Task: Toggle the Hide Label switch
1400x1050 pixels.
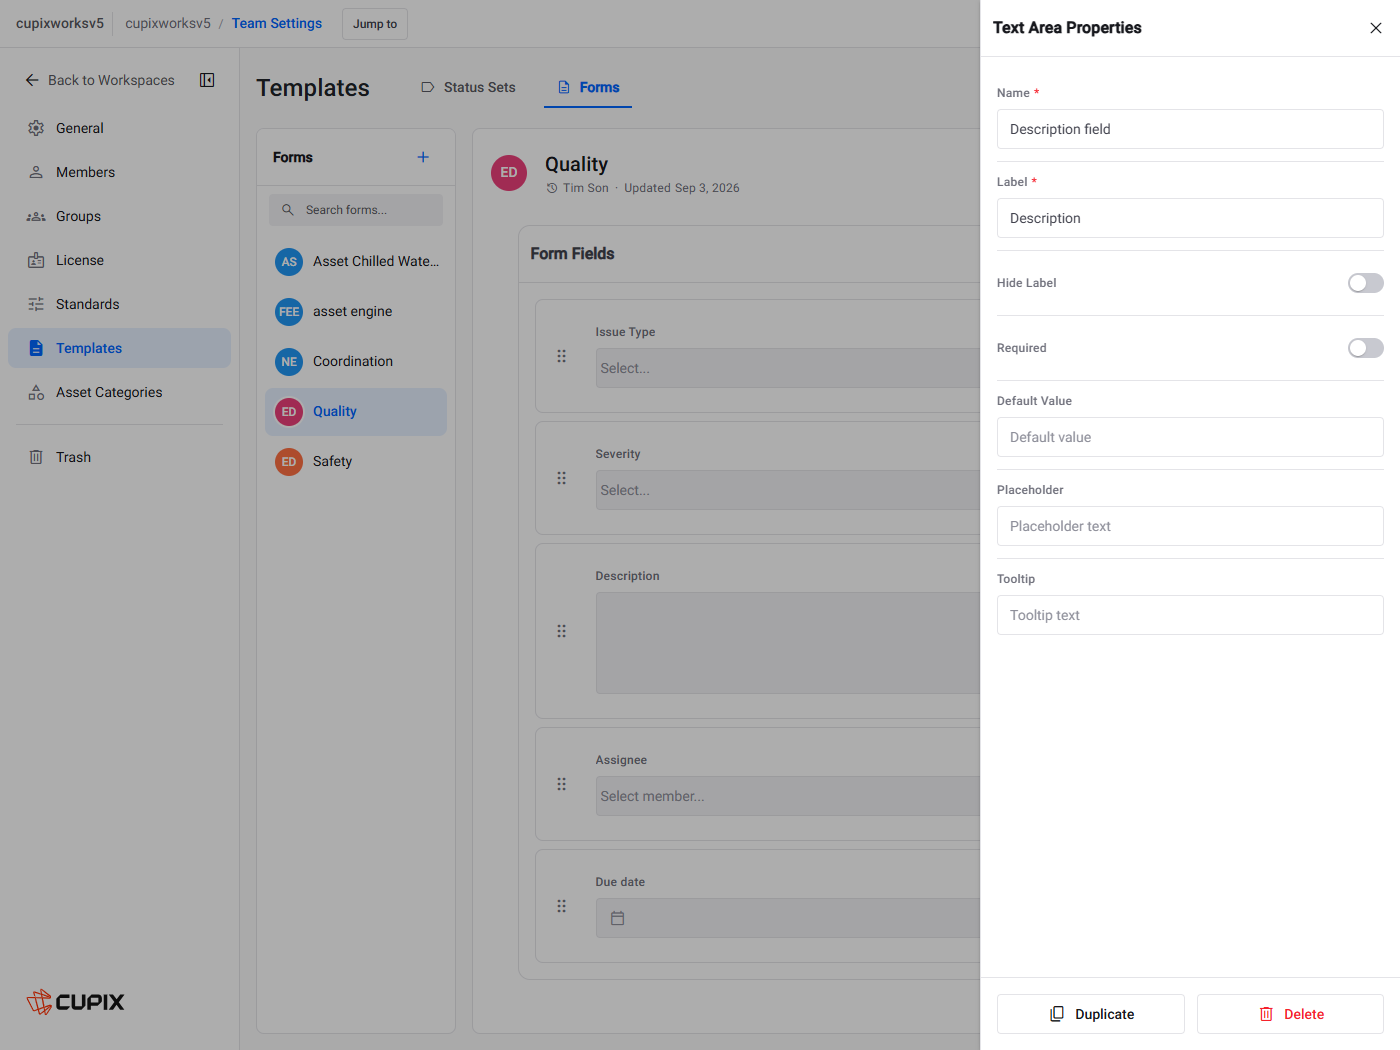Action: click(1365, 283)
